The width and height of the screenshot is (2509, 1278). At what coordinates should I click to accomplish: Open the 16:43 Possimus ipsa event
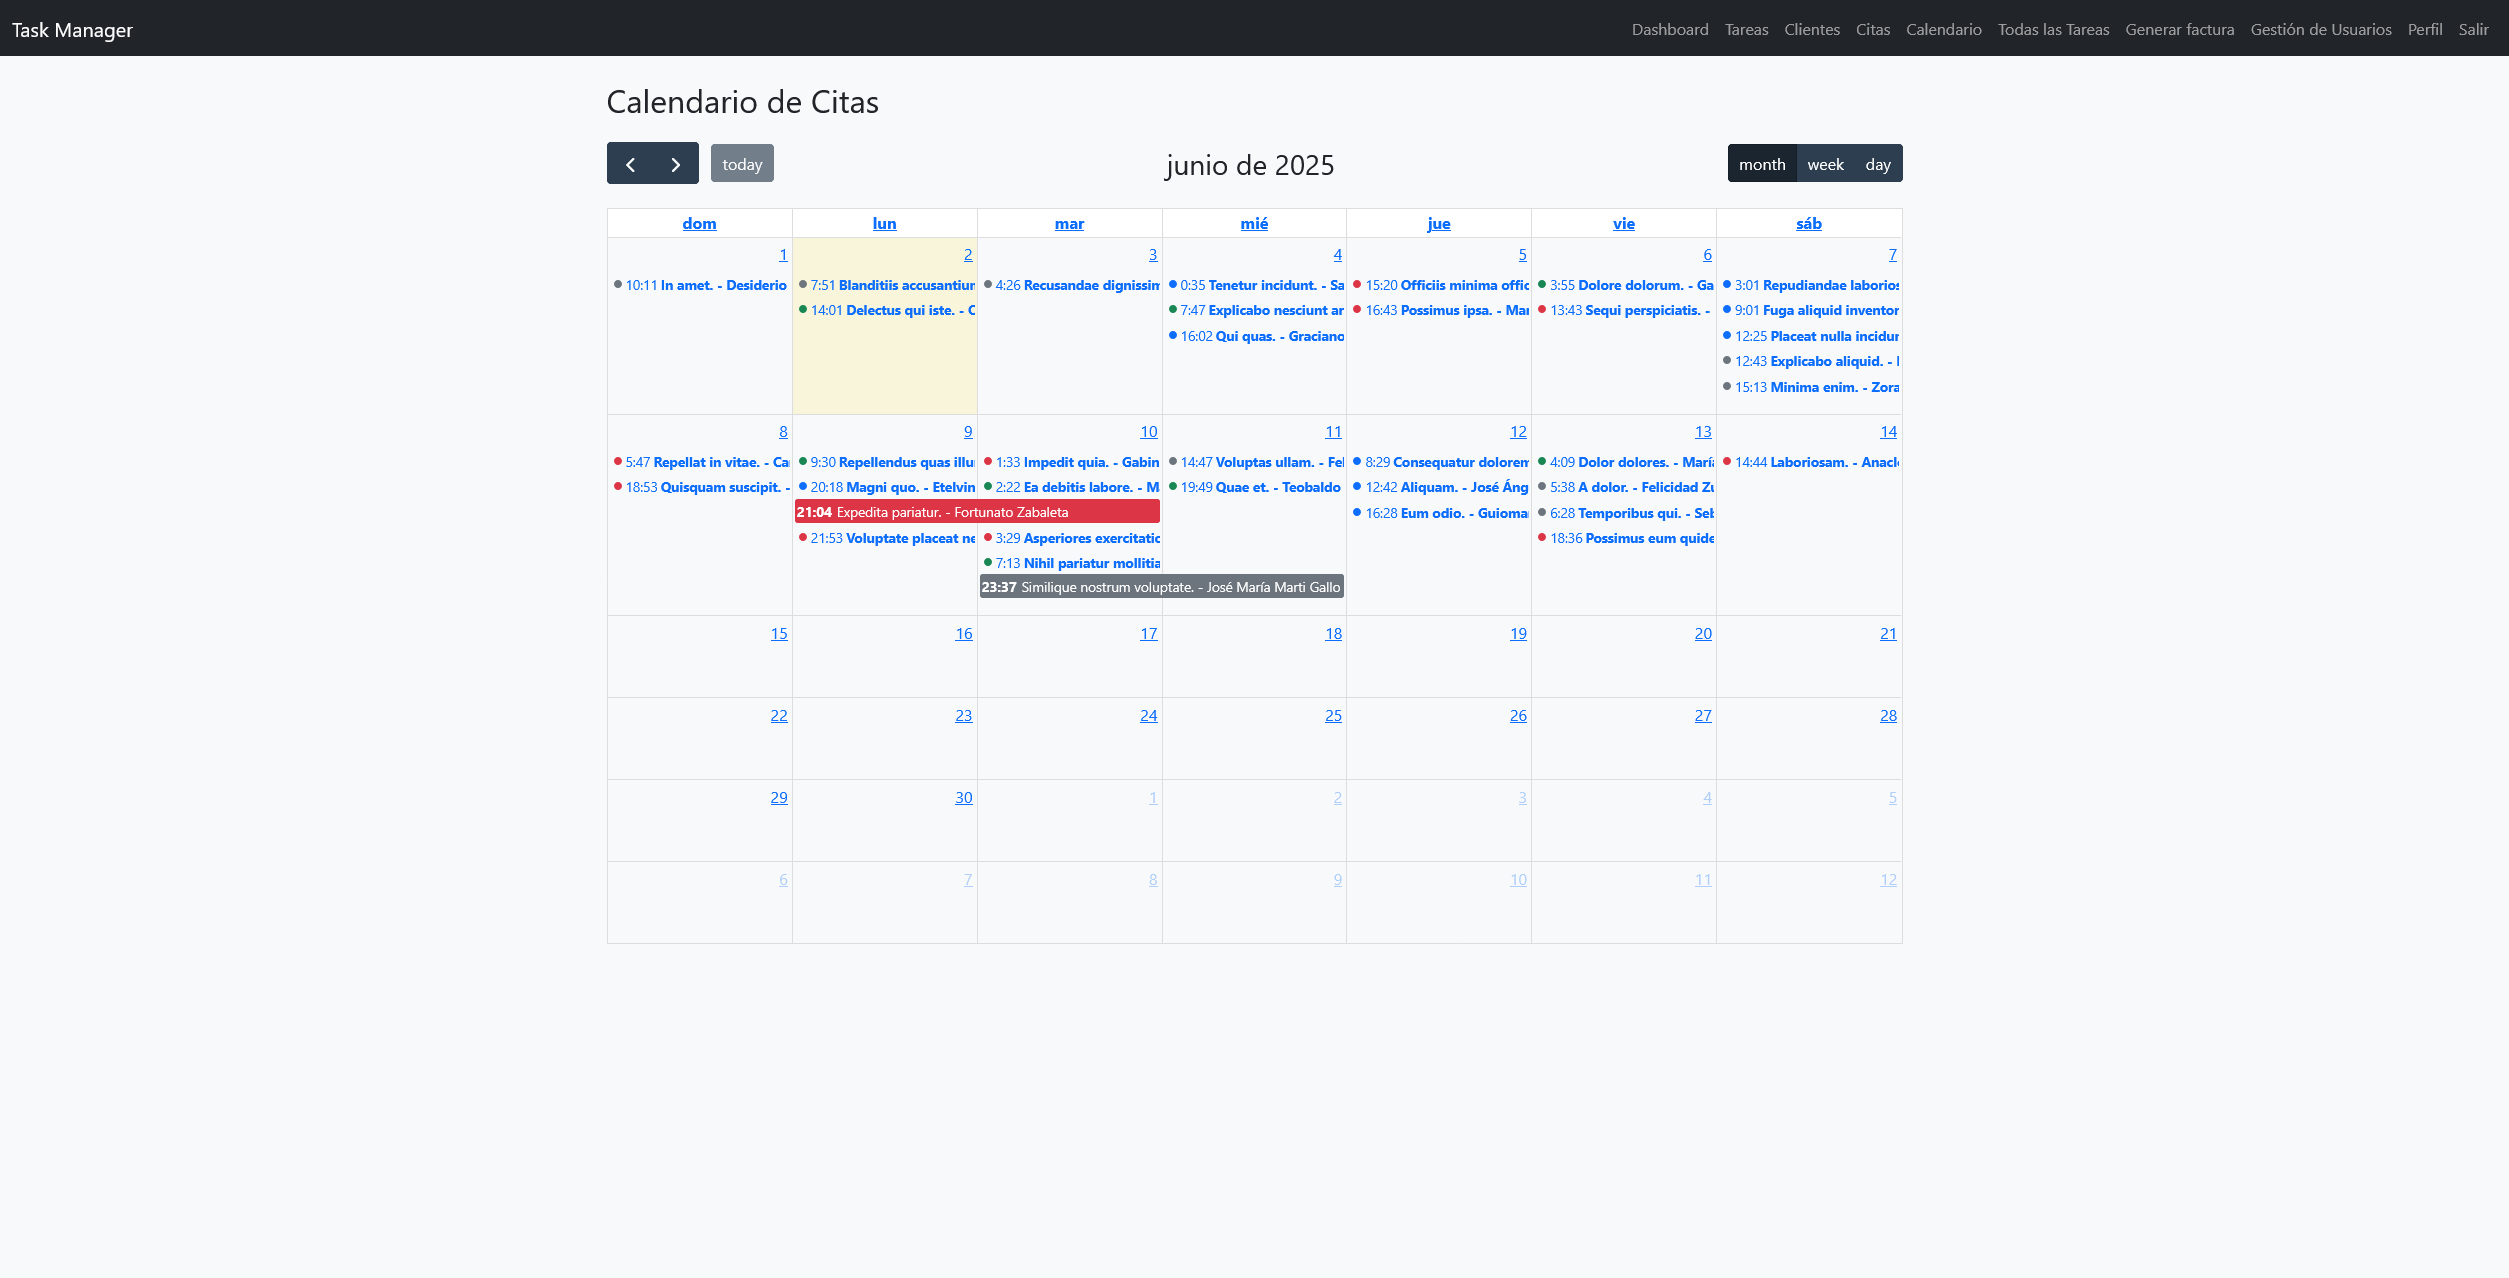pos(1440,310)
